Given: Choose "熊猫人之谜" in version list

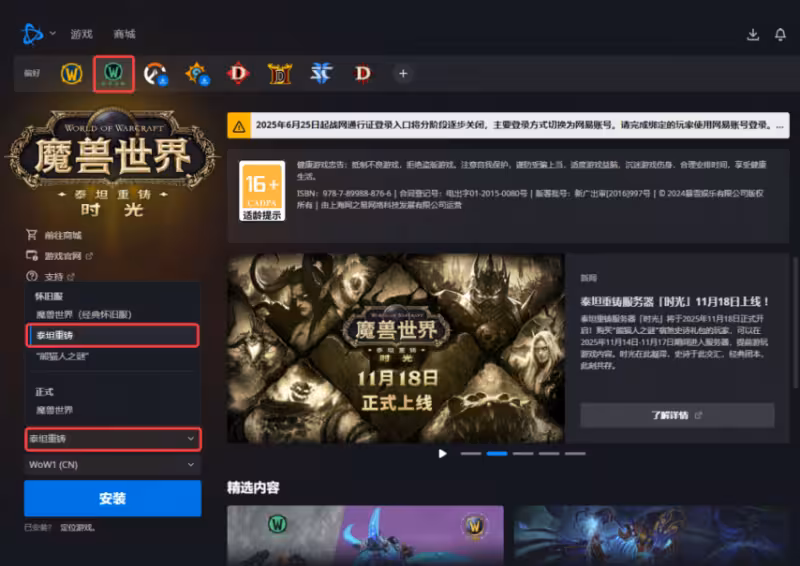Looking at the screenshot, I should [112, 356].
